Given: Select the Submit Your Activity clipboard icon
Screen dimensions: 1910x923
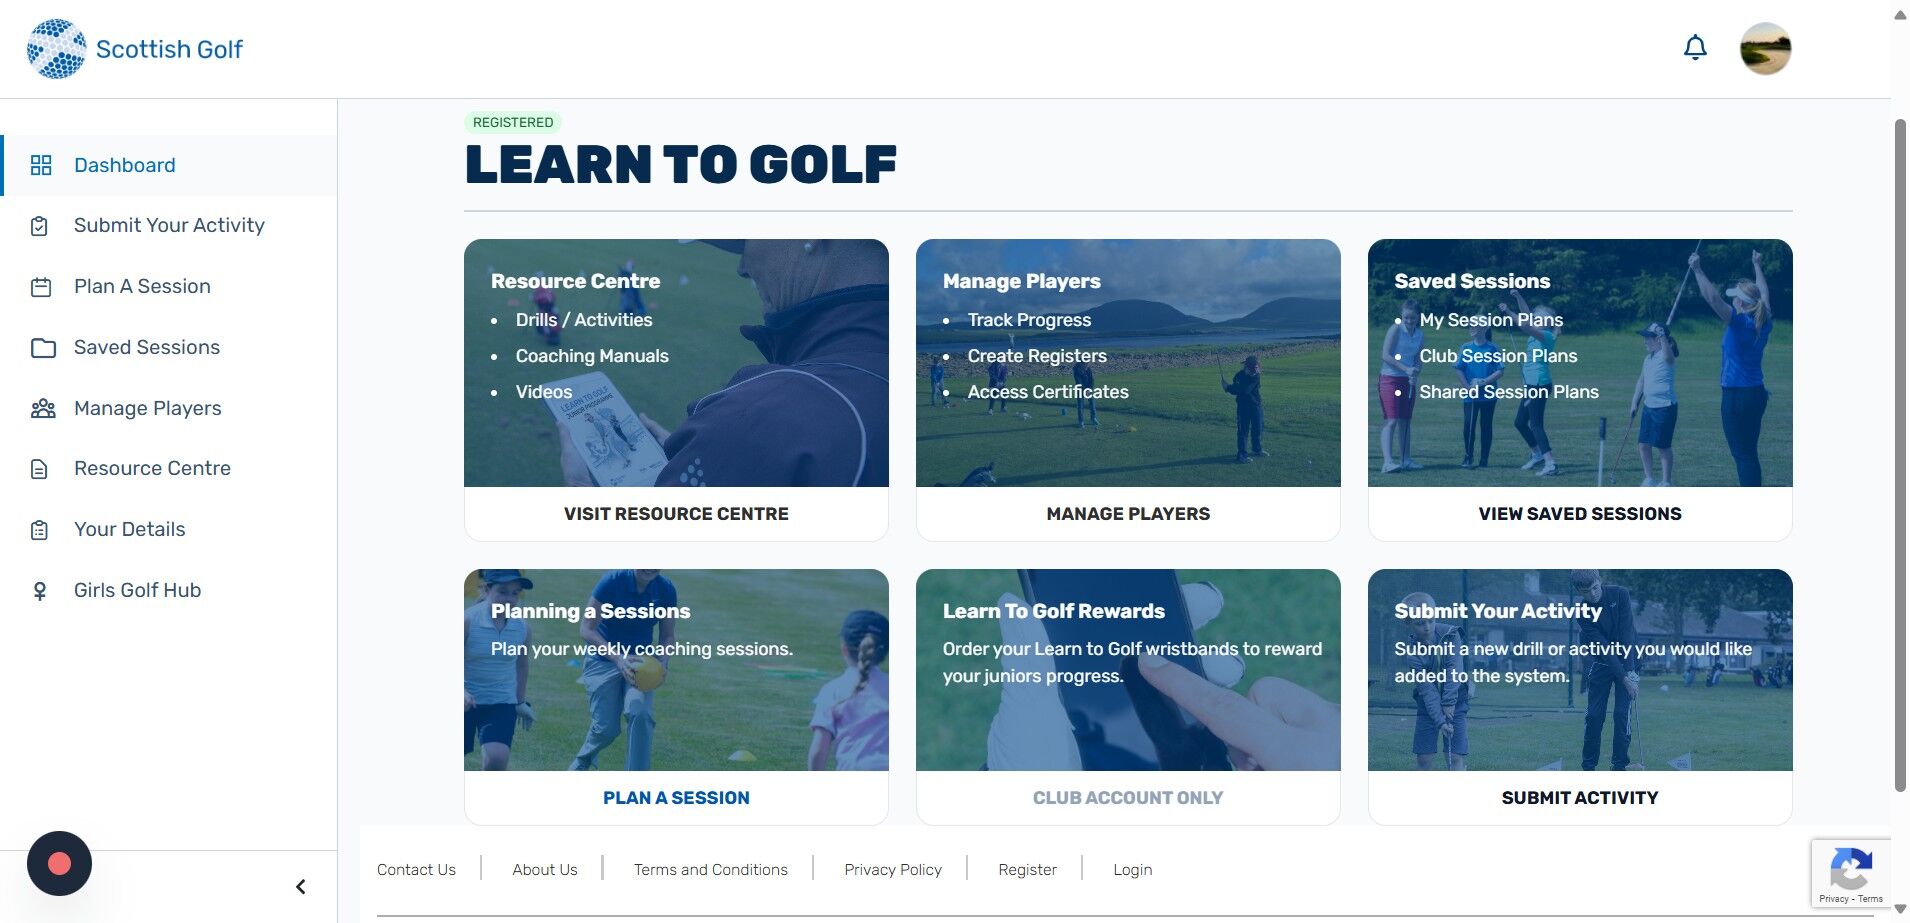Looking at the screenshot, I should (x=40, y=226).
